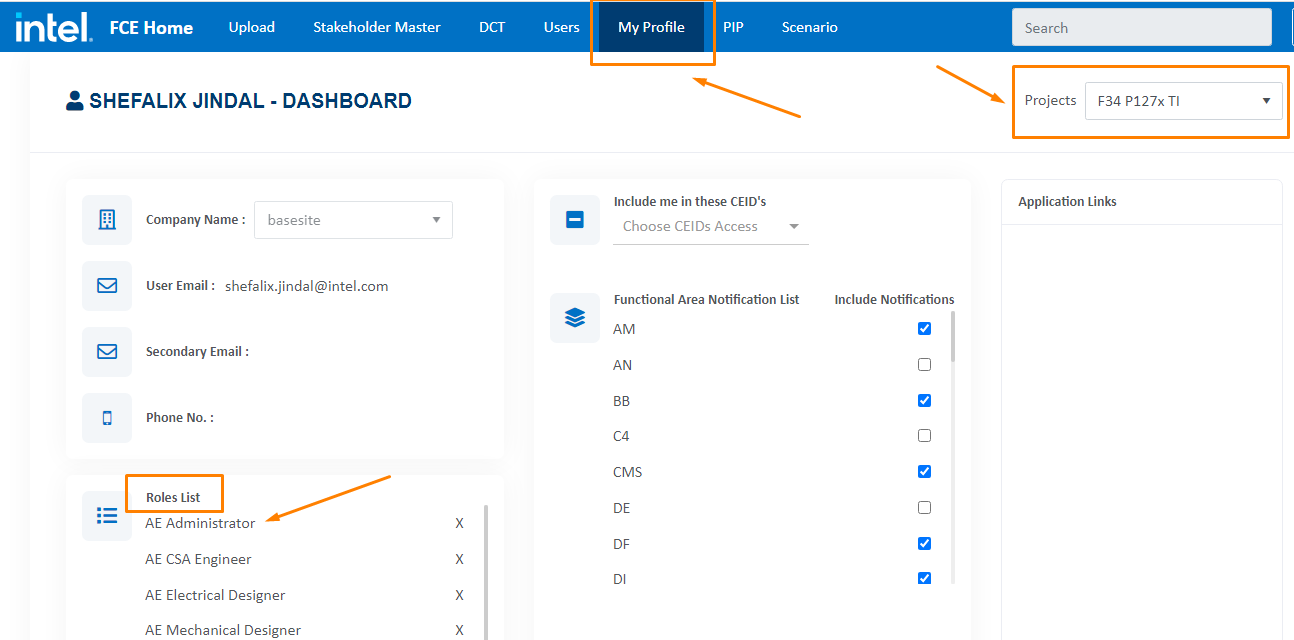1294x640 pixels.
Task: Click the building icon beside Company Name
Action: click(x=107, y=220)
